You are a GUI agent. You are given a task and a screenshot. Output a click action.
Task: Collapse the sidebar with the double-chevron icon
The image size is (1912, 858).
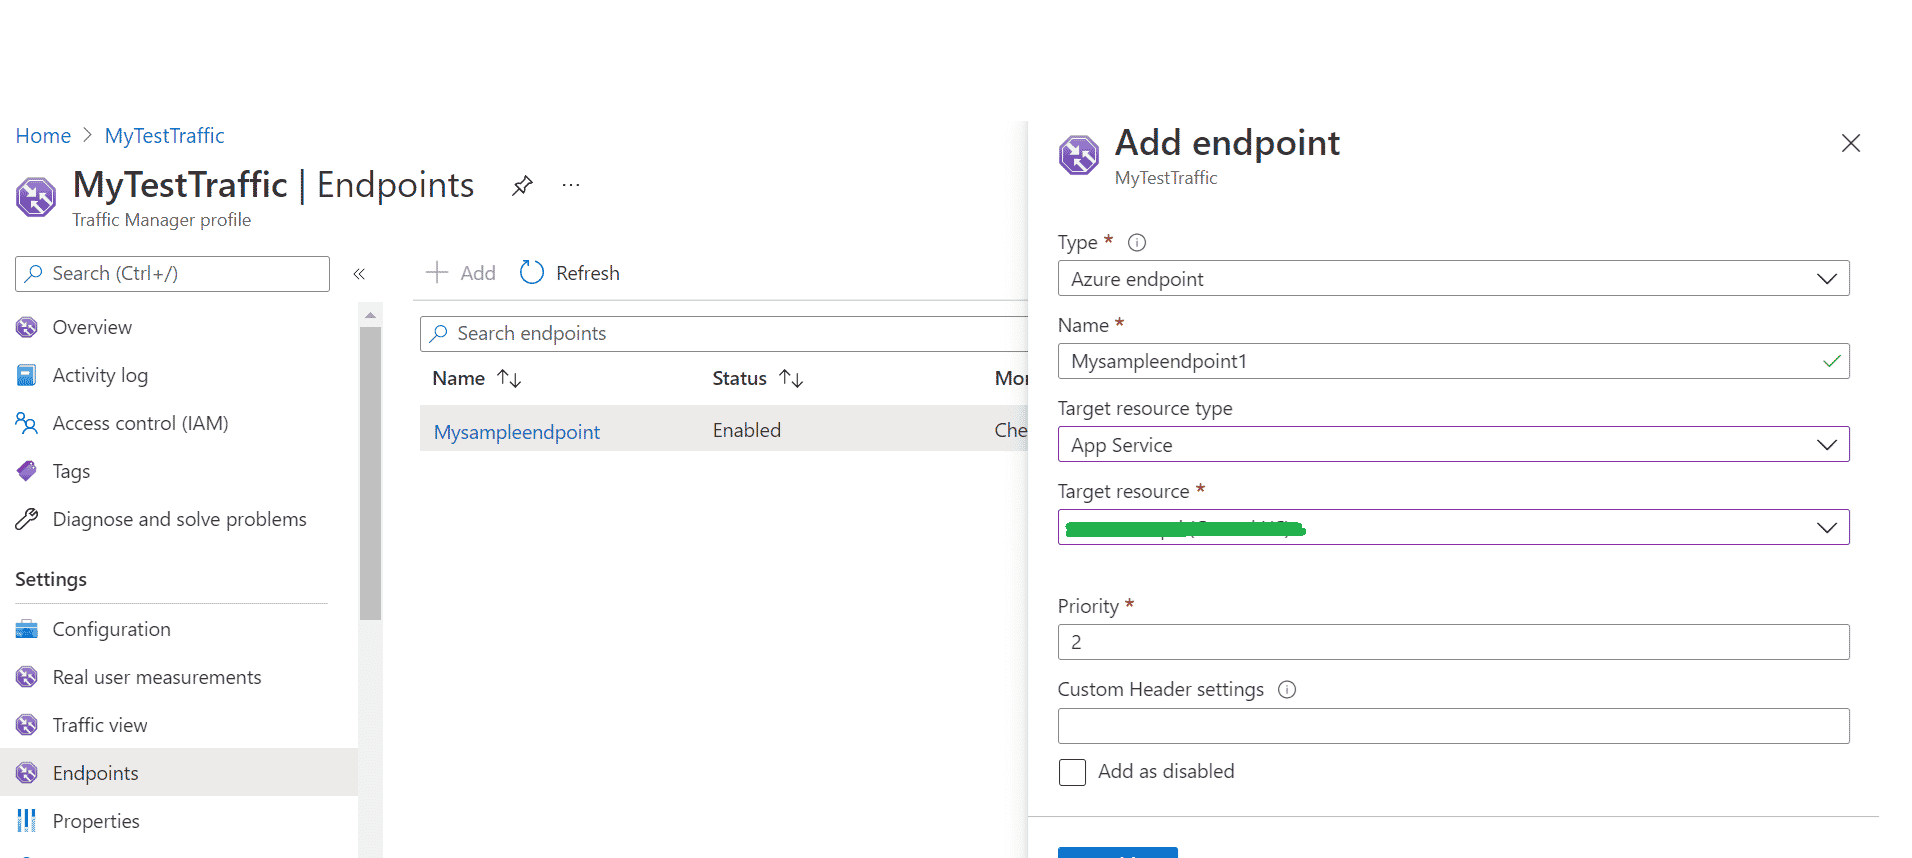pos(359,274)
